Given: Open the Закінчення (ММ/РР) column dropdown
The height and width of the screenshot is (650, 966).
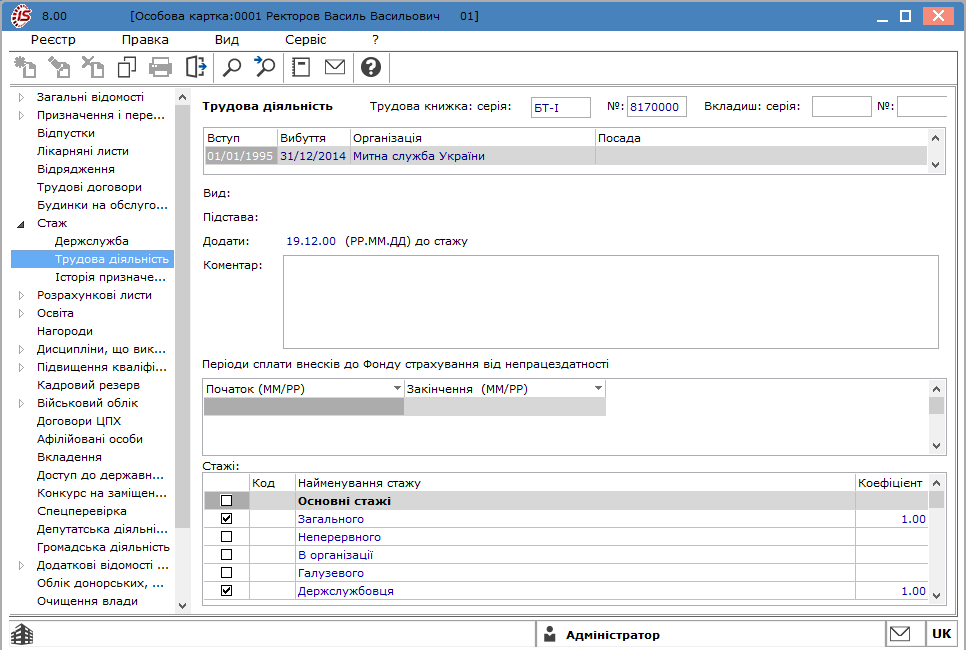Looking at the screenshot, I should point(598,388).
